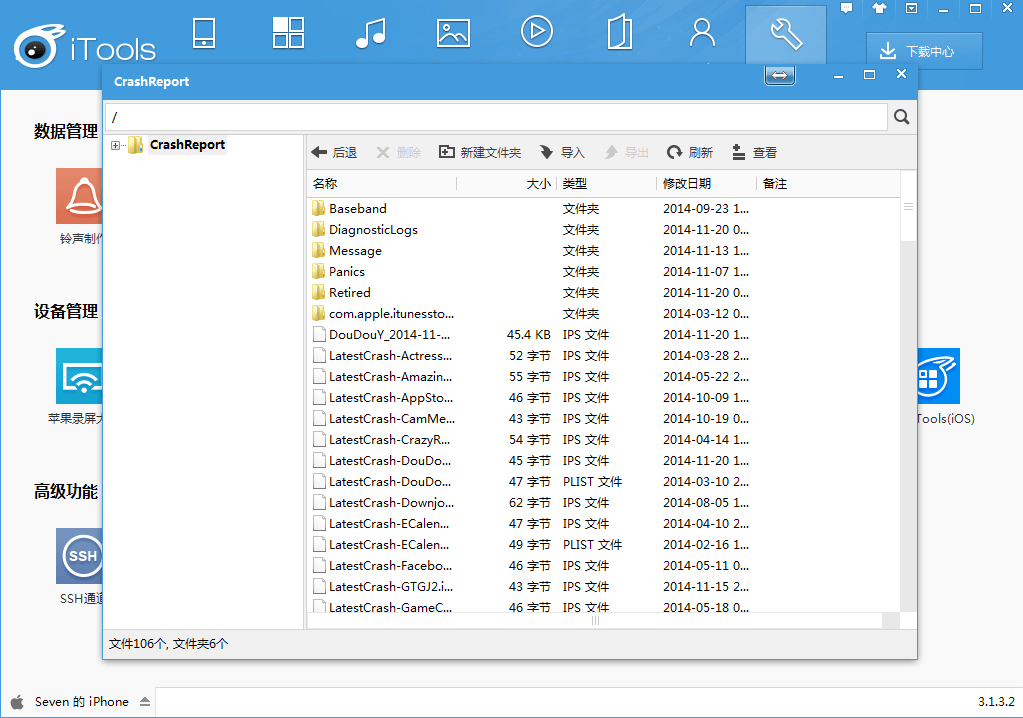This screenshot has height=718, width=1023.
Task: Sort files by 修改日期 column header
Action: tap(687, 184)
